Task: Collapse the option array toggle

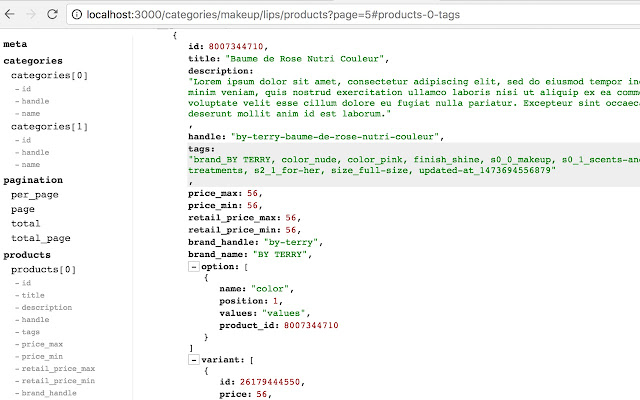Action: (x=193, y=267)
